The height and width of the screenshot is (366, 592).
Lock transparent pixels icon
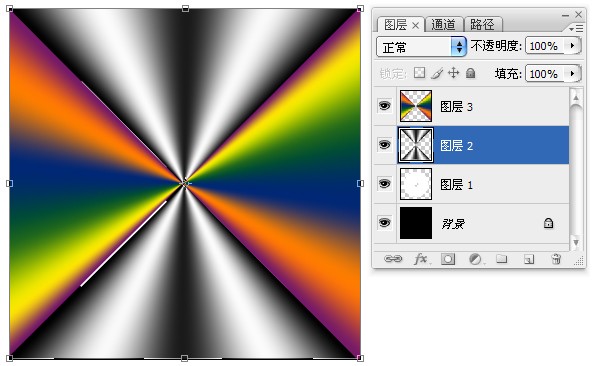pos(419,73)
